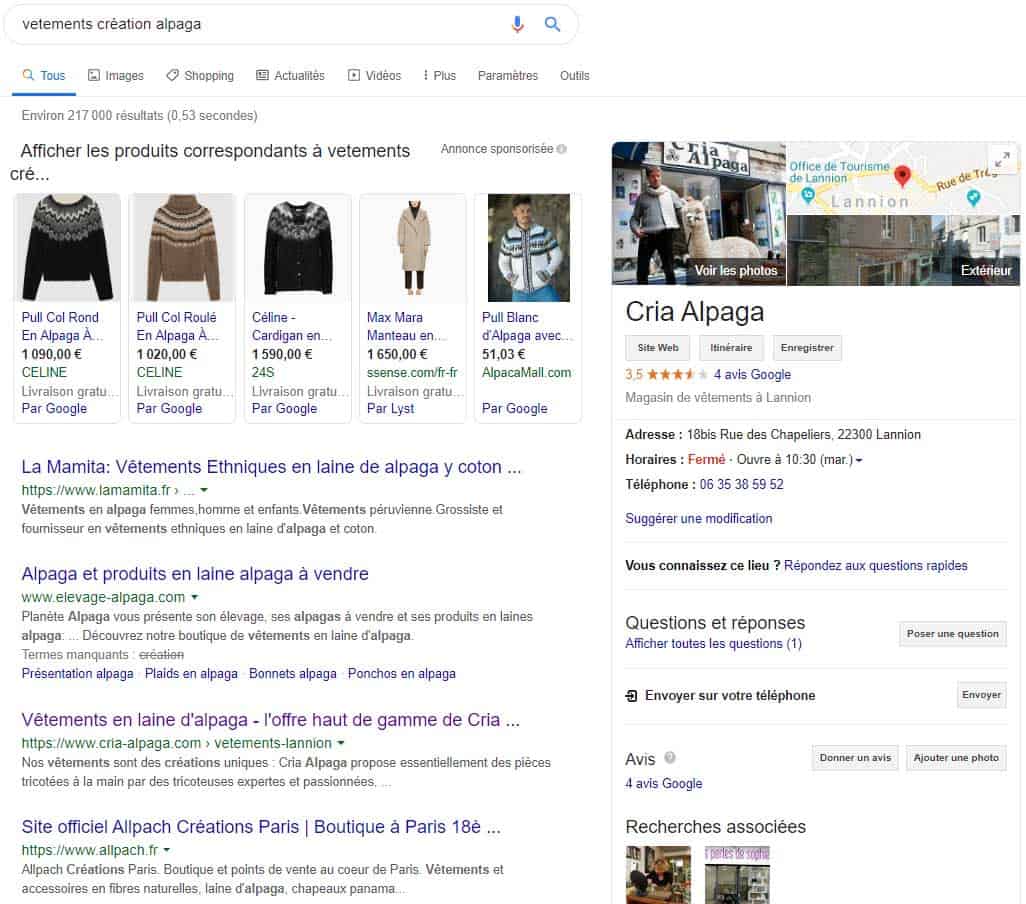Click the Bonnets alpaga sitelink
This screenshot has height=904, width=1026.
[x=292, y=674]
